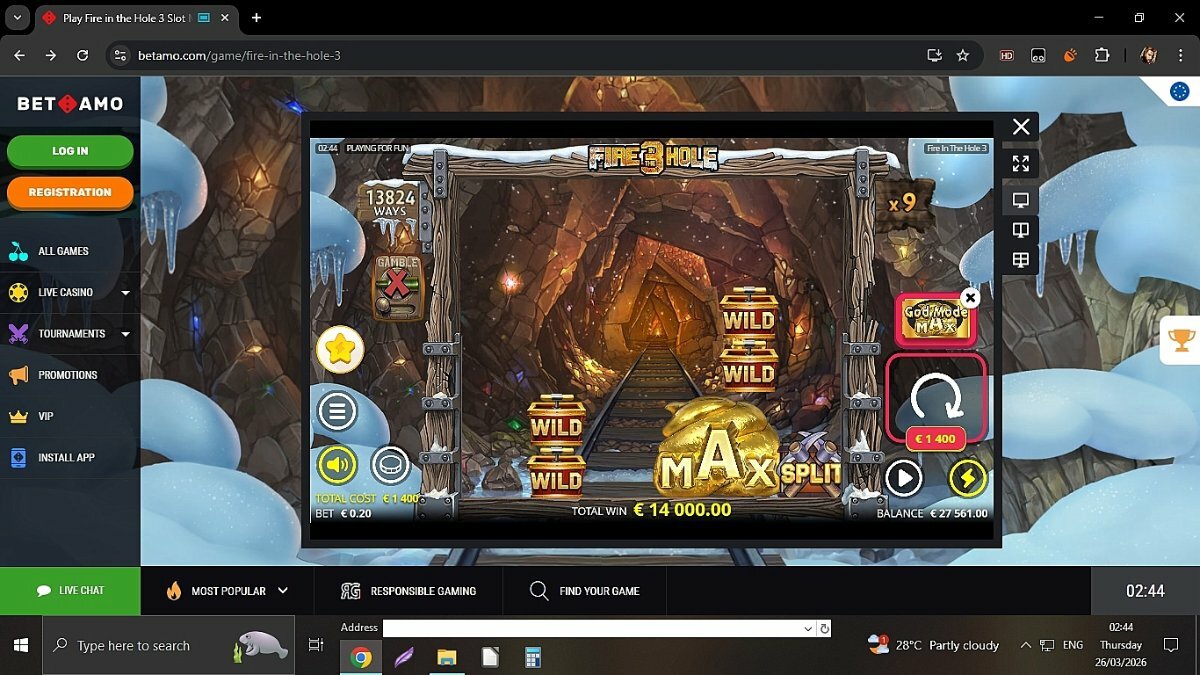This screenshot has height=675, width=1200.
Task: Open the VIP section
Action: point(46,416)
